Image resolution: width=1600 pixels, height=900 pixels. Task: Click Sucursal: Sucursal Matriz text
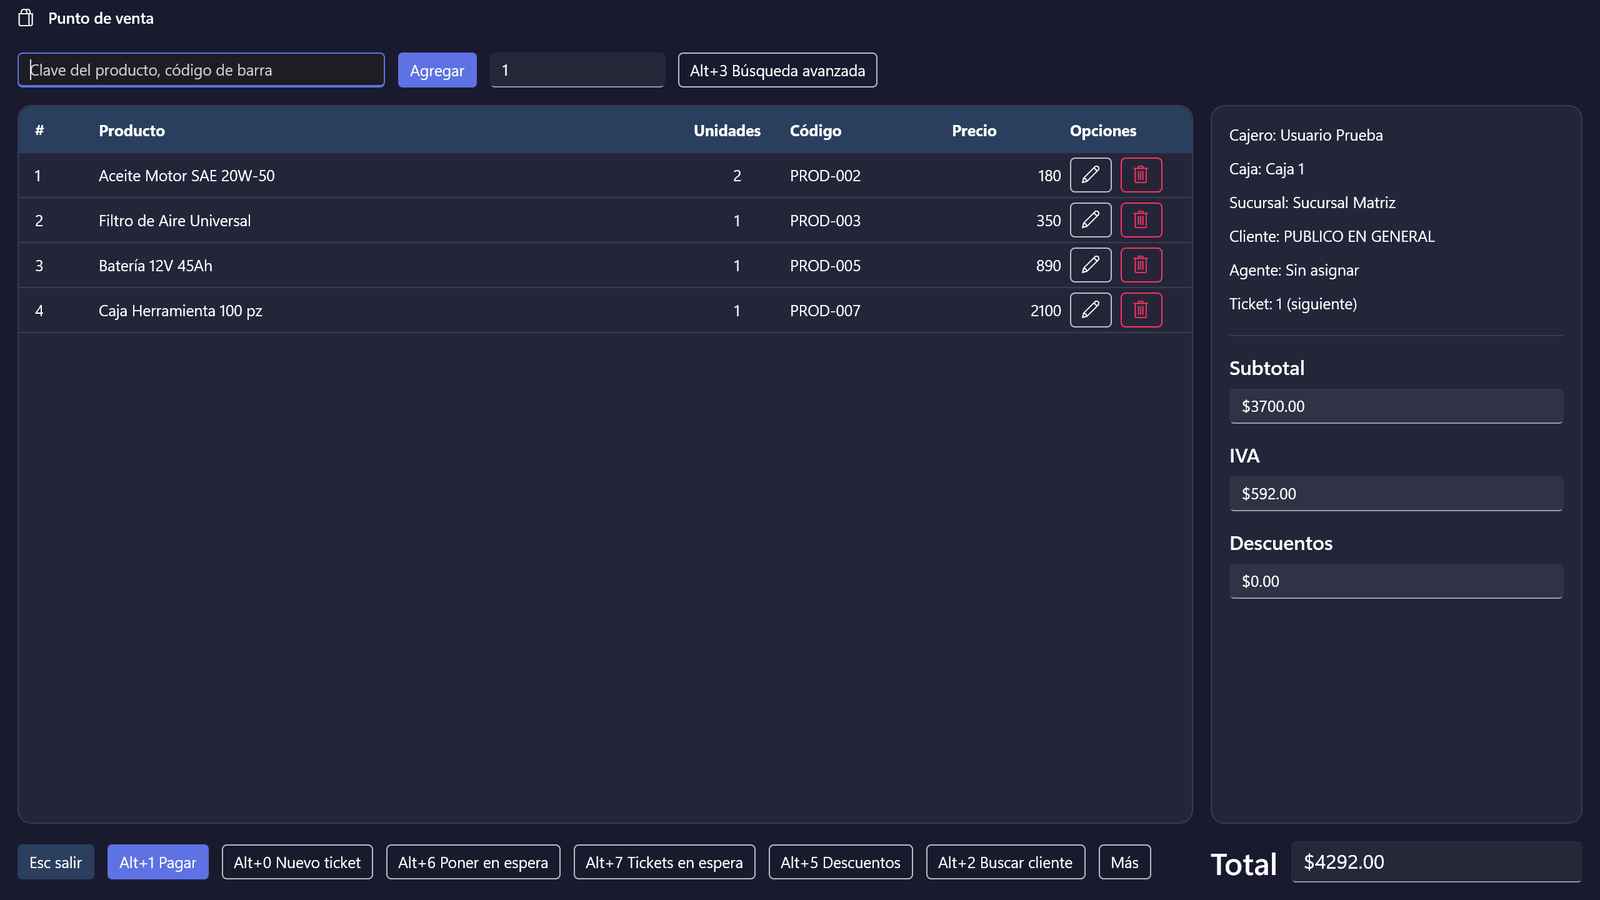(1312, 203)
